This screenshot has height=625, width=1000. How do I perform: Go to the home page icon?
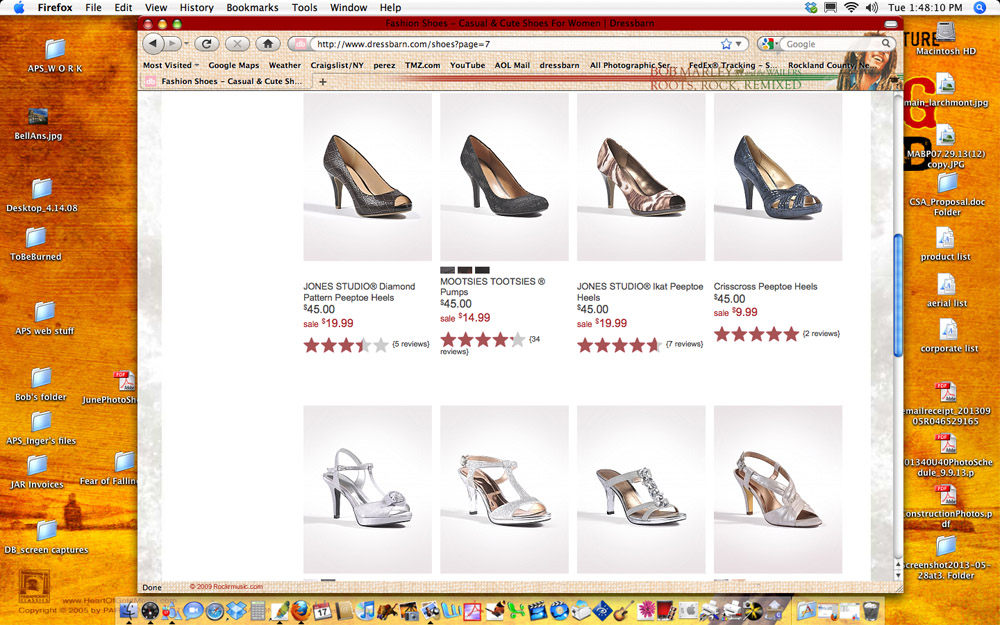(268, 43)
